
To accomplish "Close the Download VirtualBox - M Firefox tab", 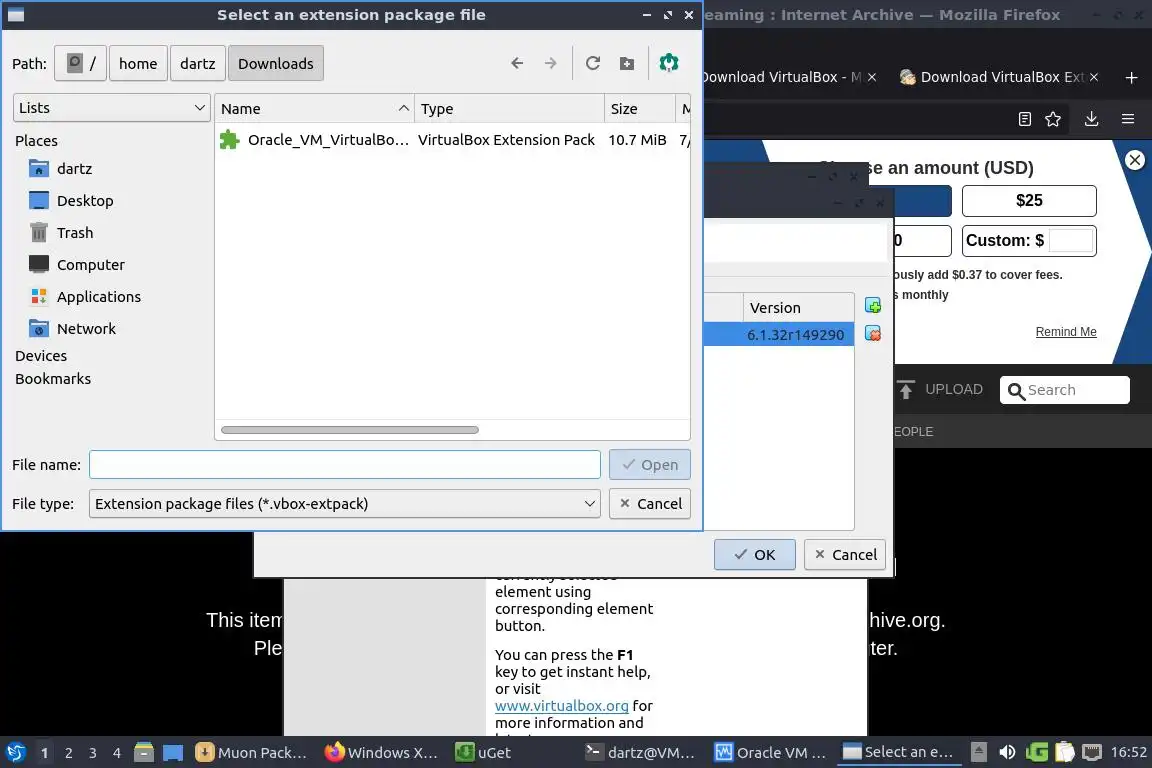I will tap(871, 77).
